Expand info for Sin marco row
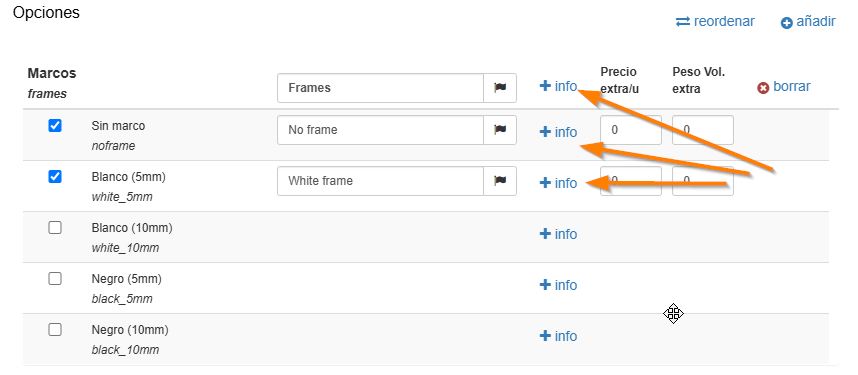858x375 pixels. [x=558, y=132]
